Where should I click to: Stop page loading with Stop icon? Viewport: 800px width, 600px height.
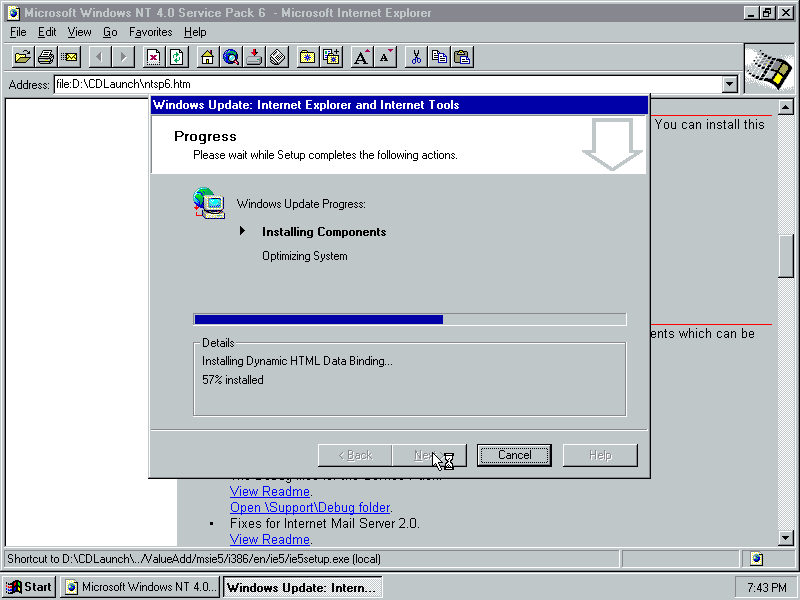click(x=153, y=57)
